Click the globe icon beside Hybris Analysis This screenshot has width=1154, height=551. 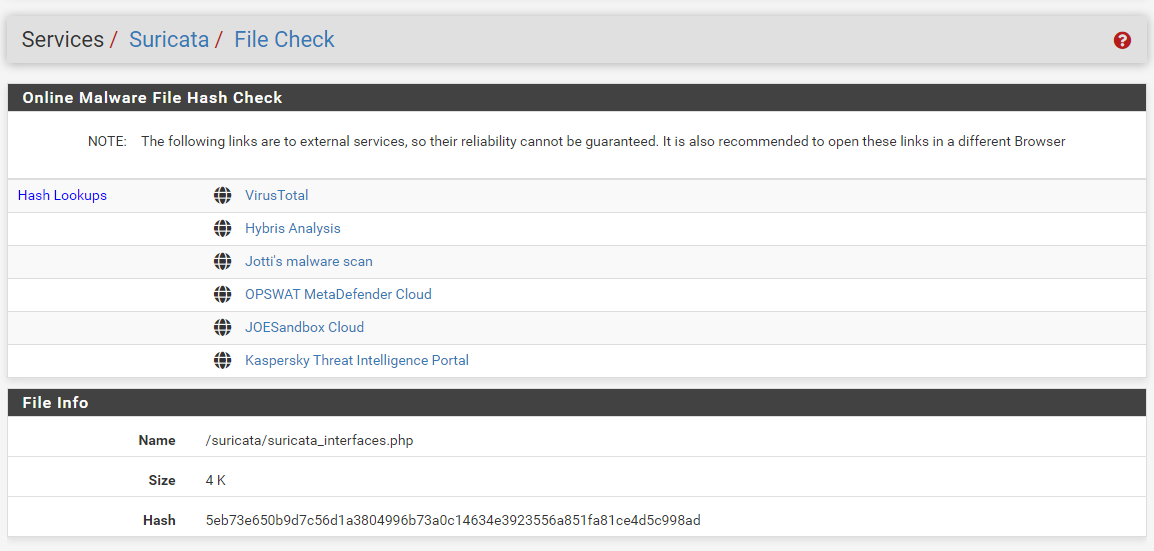click(222, 229)
